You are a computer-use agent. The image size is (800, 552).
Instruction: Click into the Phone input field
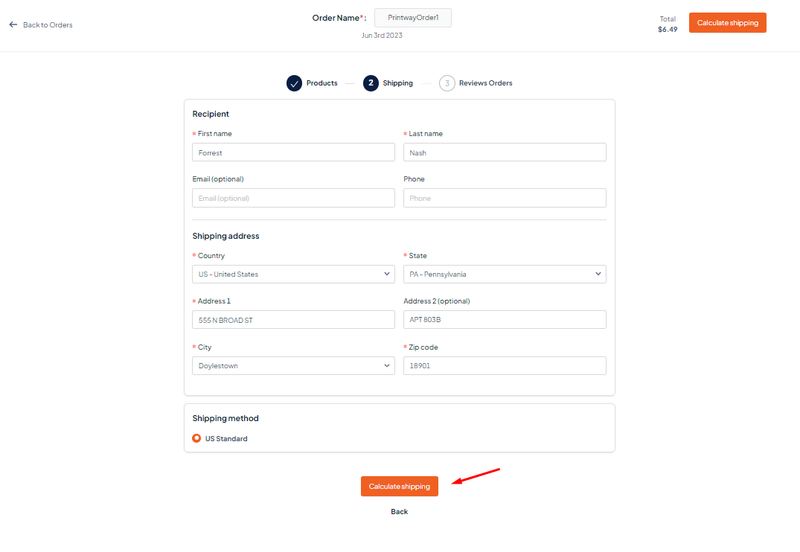pyautogui.click(x=505, y=198)
